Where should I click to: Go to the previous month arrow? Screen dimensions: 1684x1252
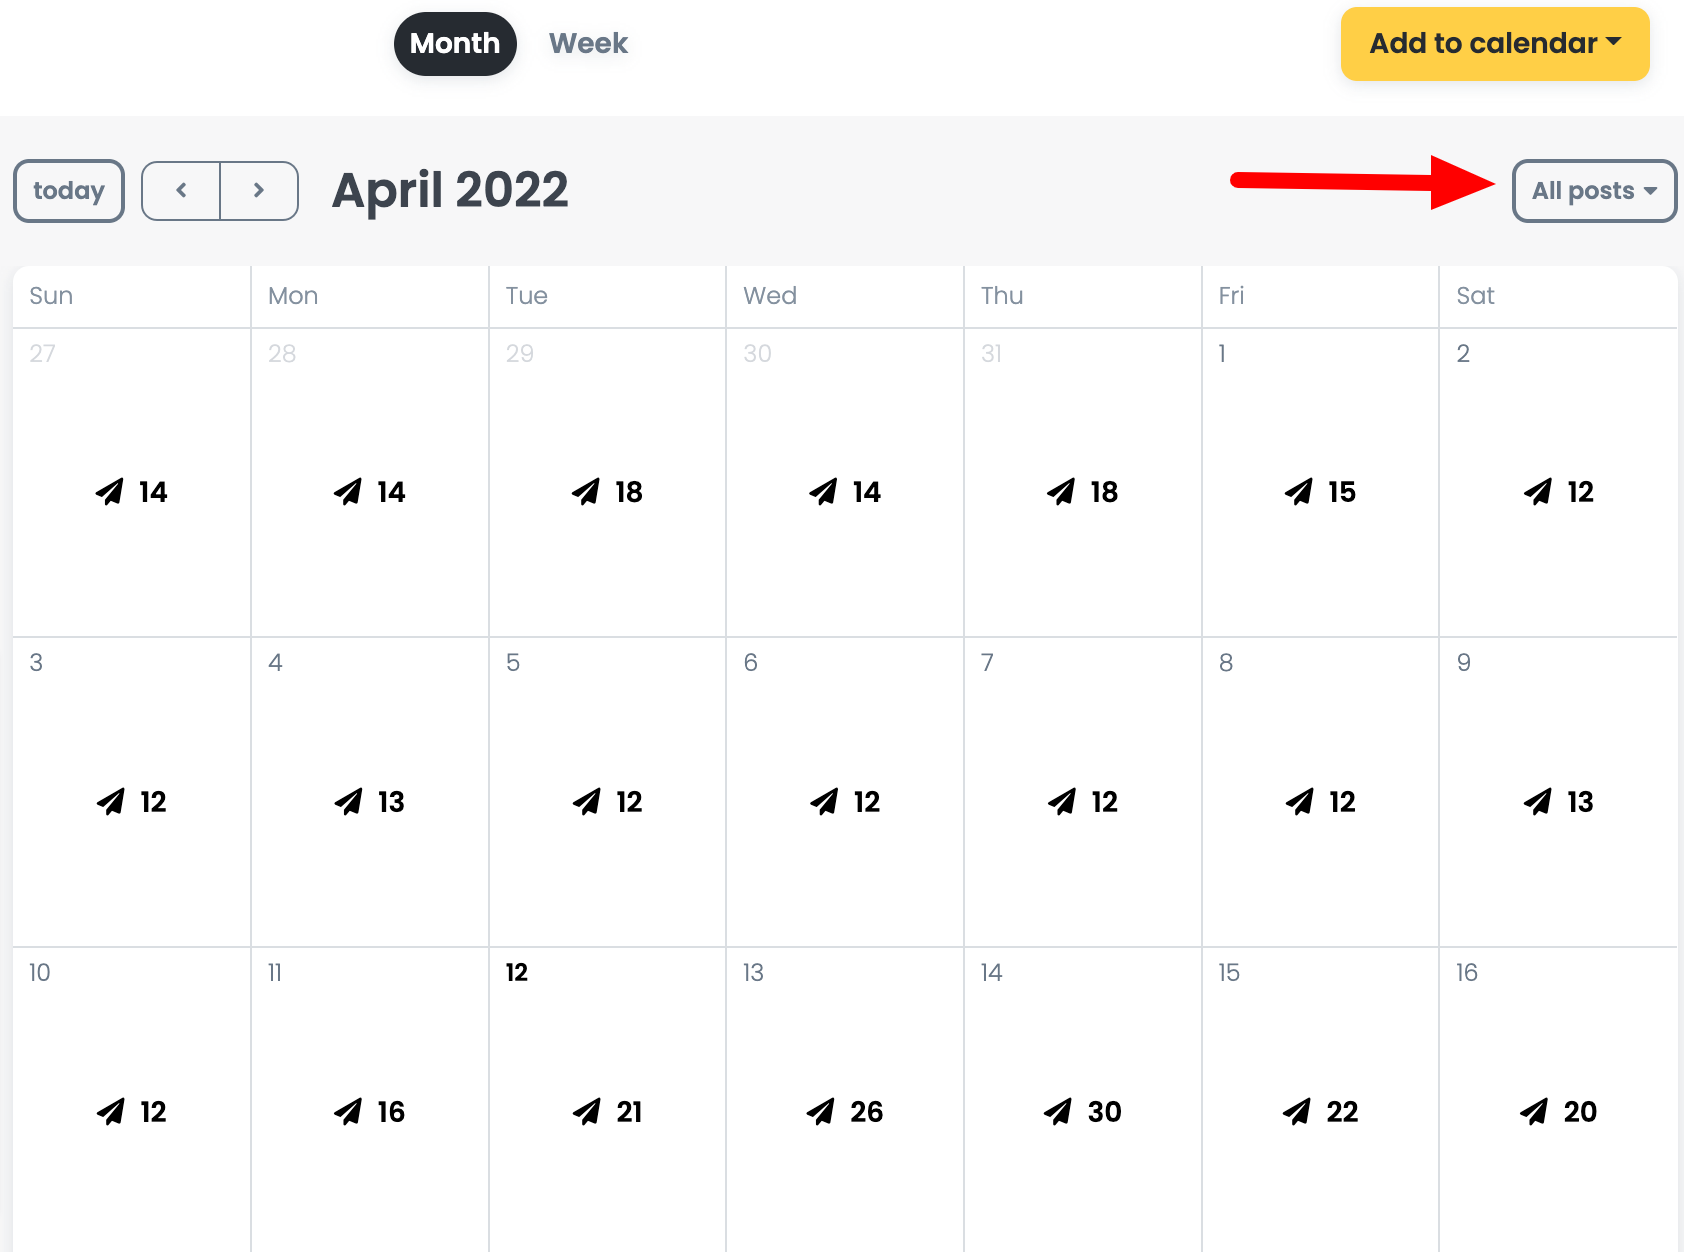click(x=181, y=190)
